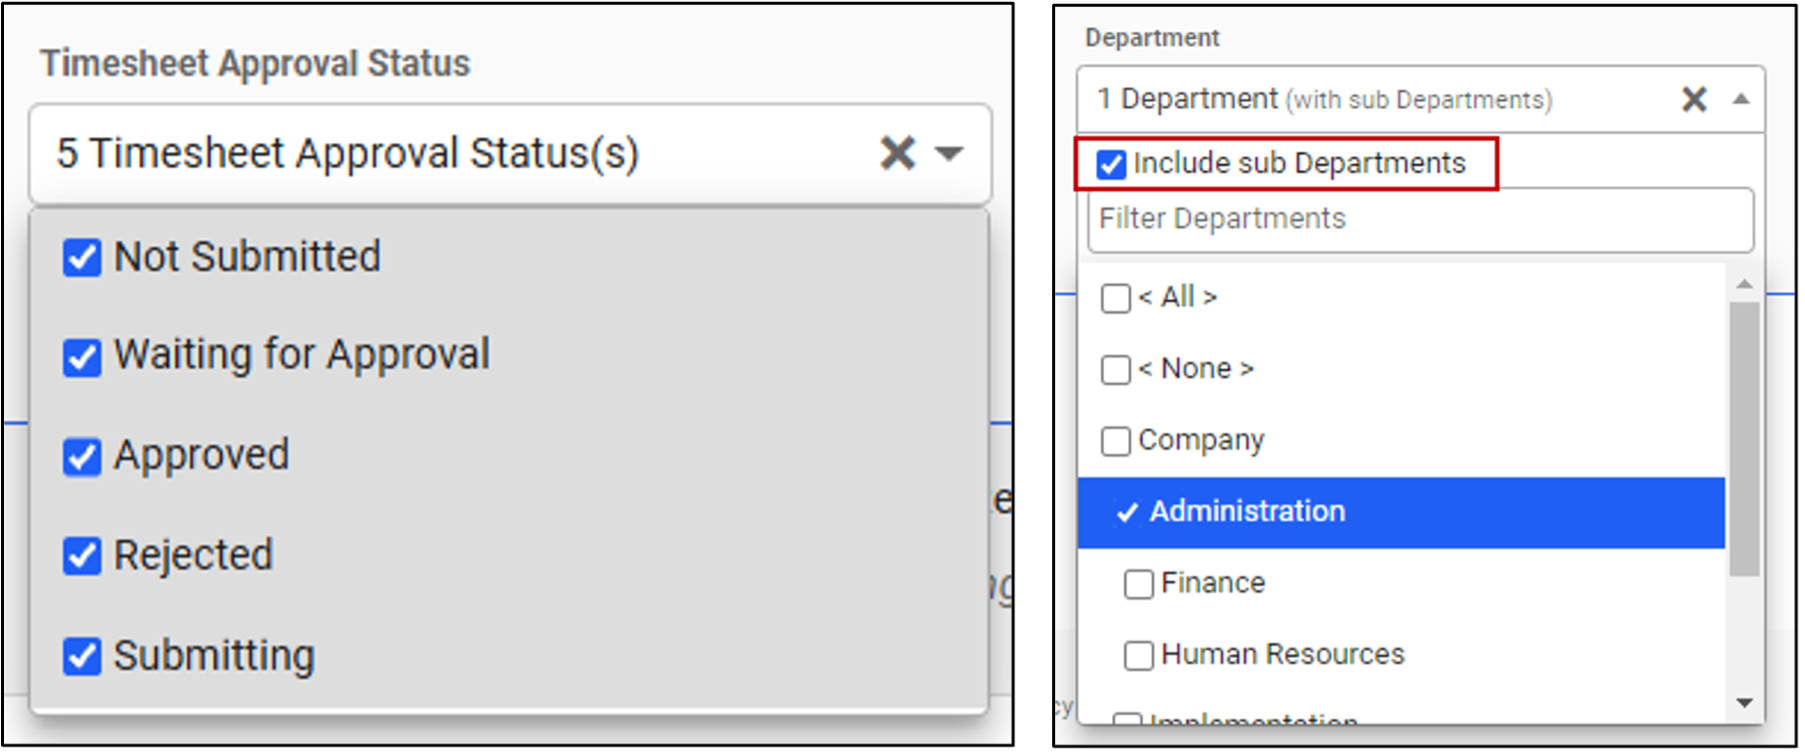Click the department list scrollbar thumb
This screenshot has height=756, width=1805.
pos(1744,438)
